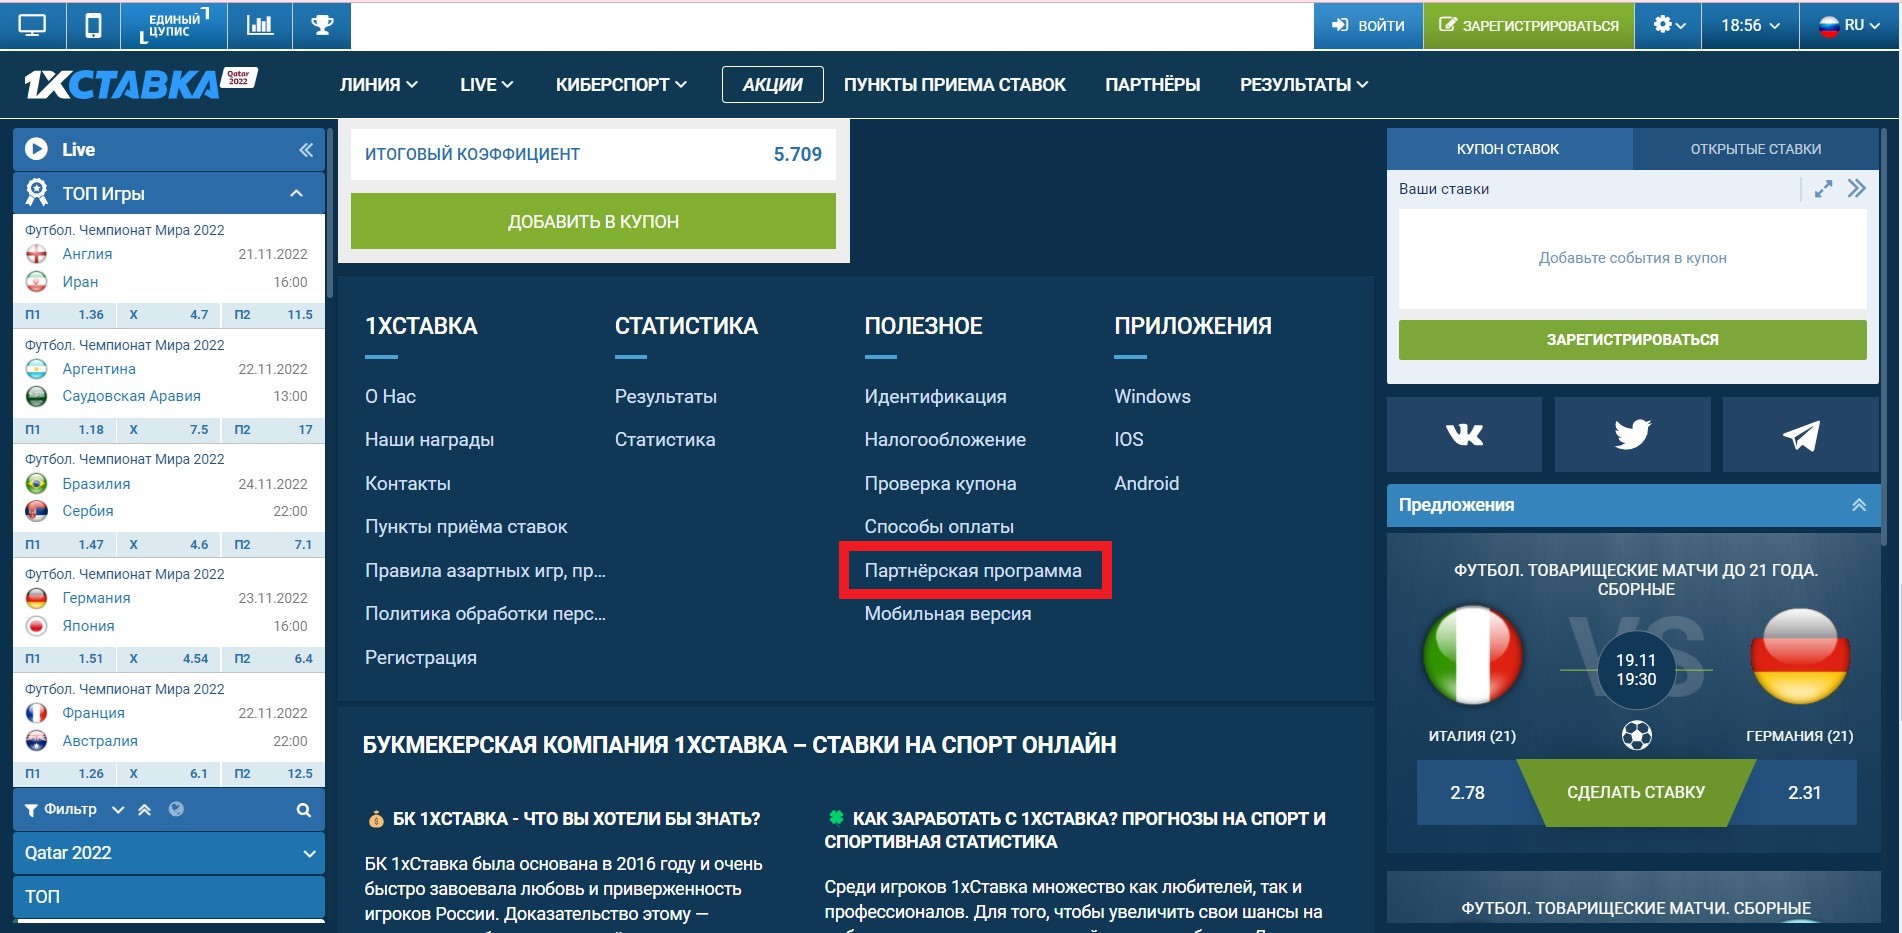Screen dimensions: 1902x933
Task: Open the Twitter bird icon
Action: click(1632, 435)
